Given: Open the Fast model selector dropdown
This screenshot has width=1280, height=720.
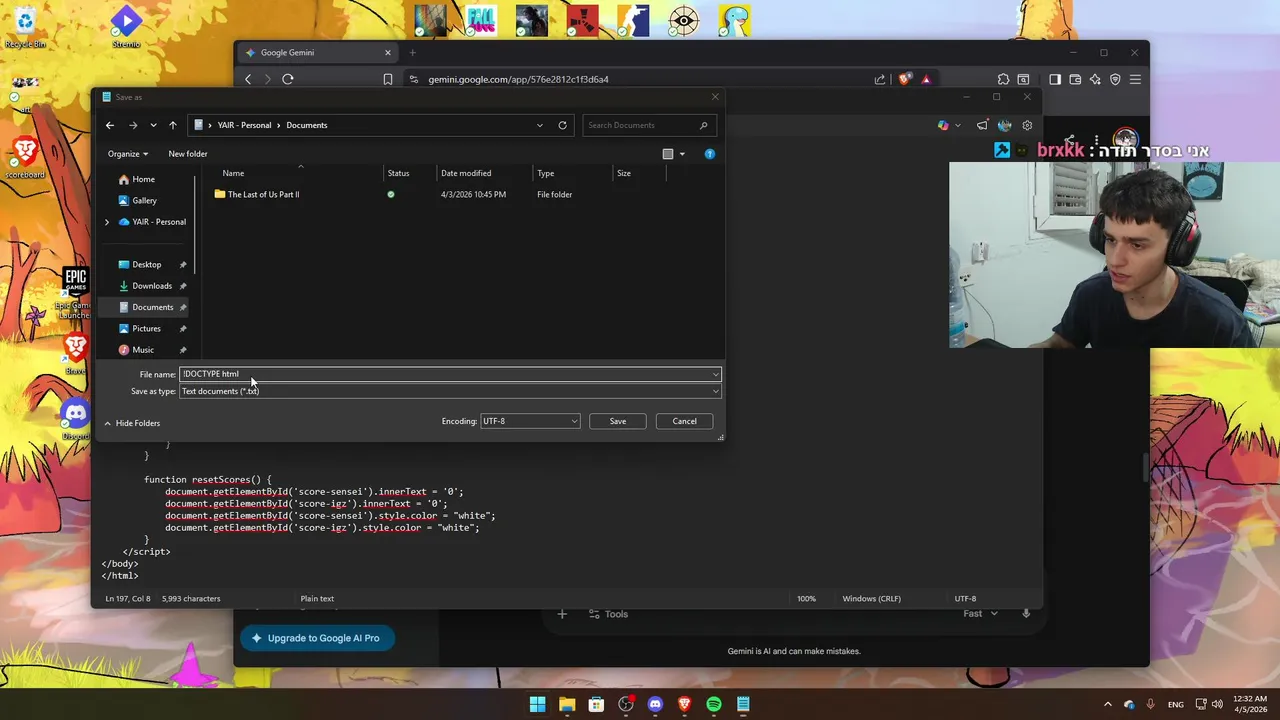Looking at the screenshot, I should coord(980,613).
